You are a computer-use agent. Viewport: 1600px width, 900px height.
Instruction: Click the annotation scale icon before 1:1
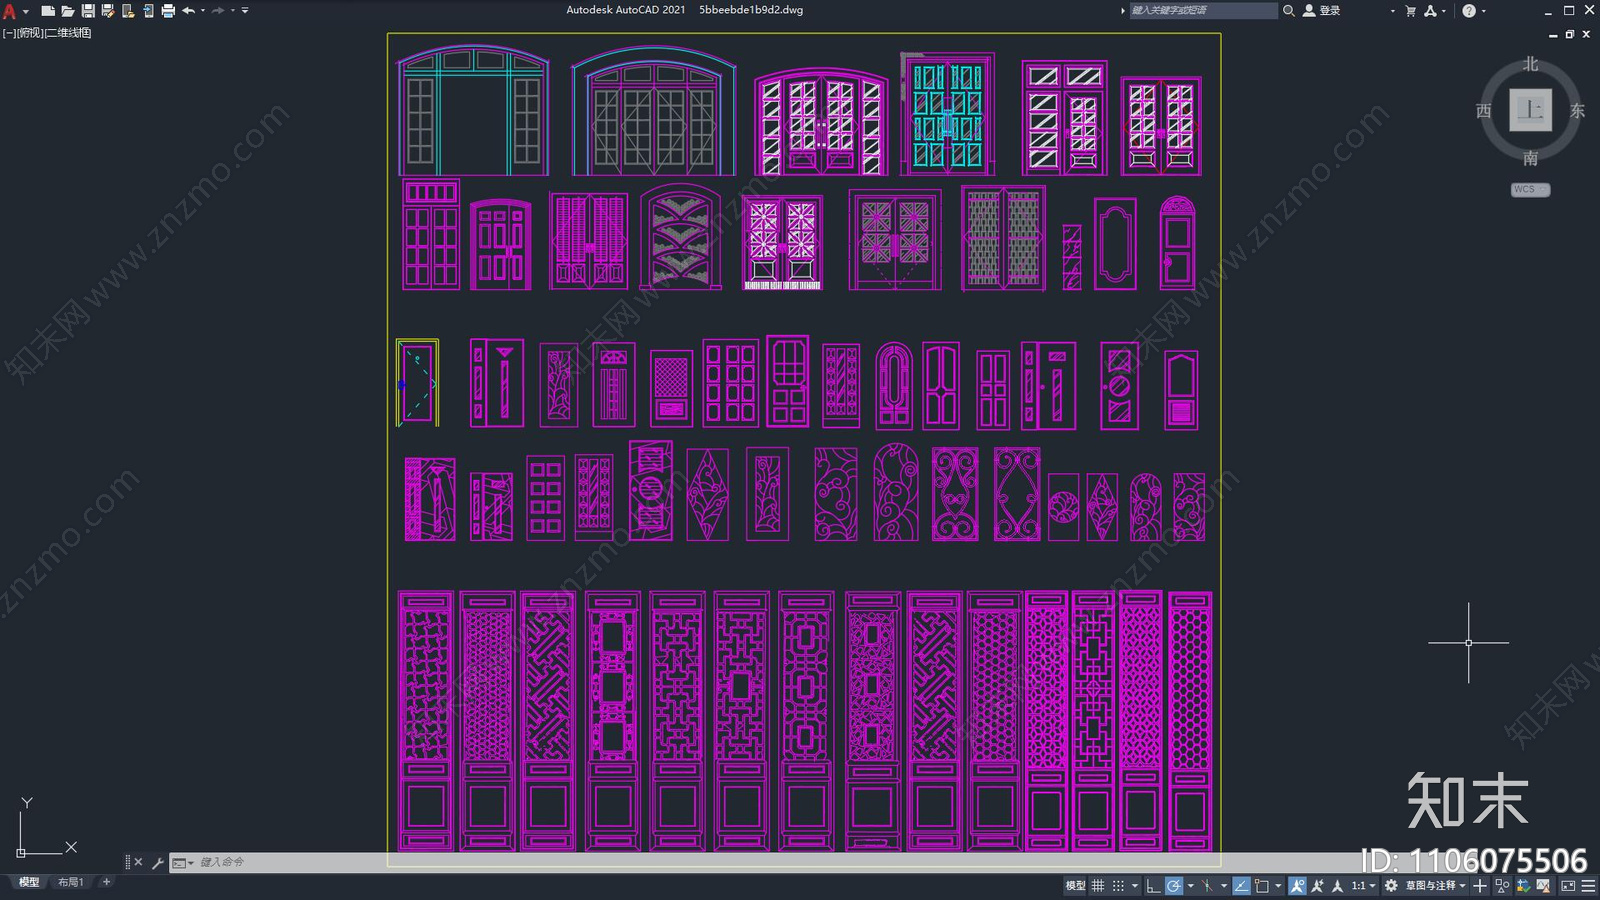(1337, 886)
